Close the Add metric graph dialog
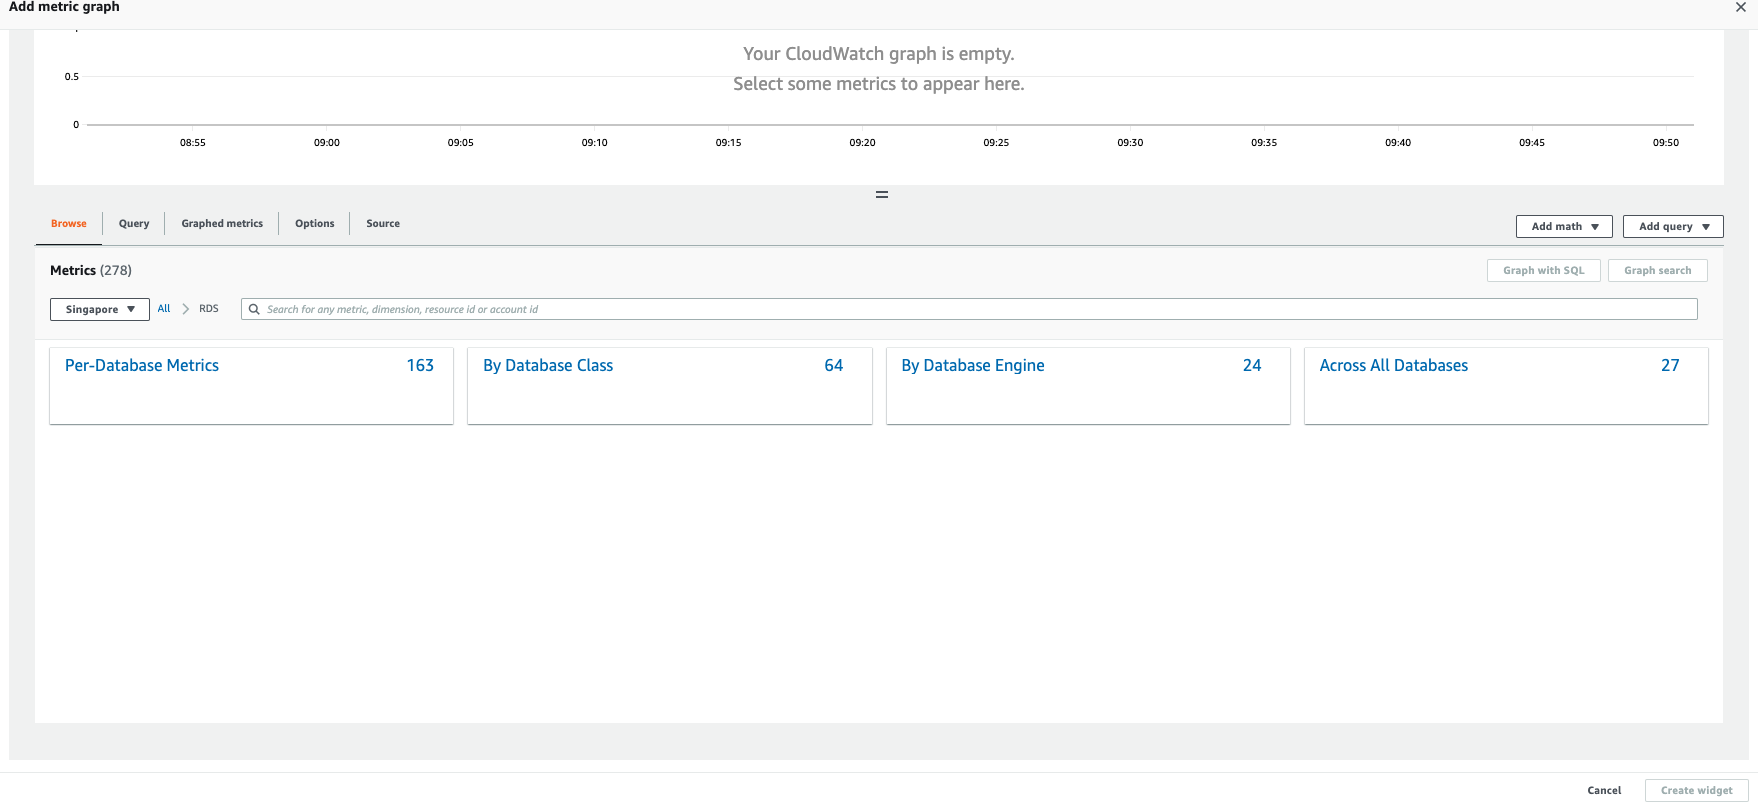This screenshot has width=1758, height=805. 1740,7
